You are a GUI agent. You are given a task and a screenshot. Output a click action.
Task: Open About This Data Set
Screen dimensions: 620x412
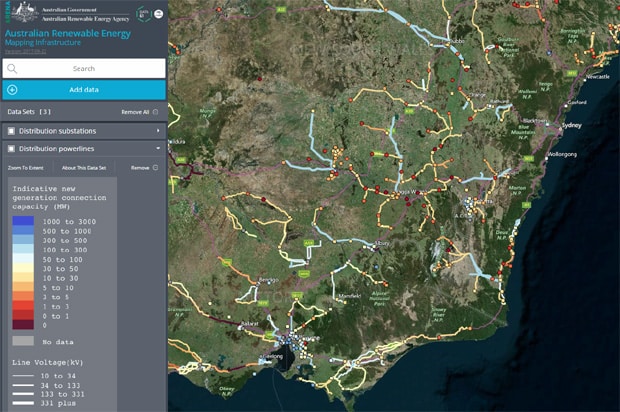click(84, 168)
